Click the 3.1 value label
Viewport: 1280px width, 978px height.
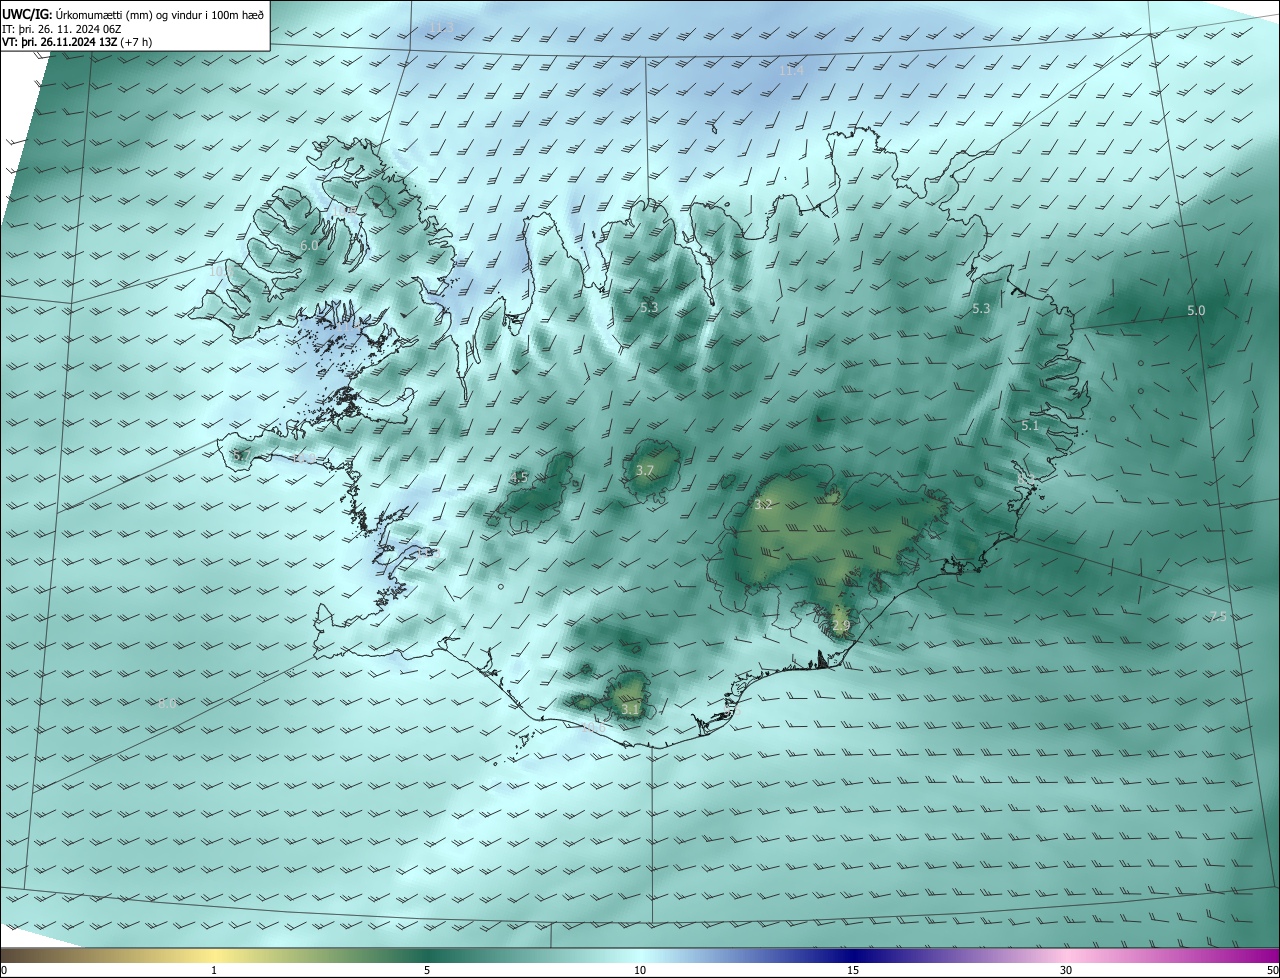pyautogui.click(x=630, y=710)
